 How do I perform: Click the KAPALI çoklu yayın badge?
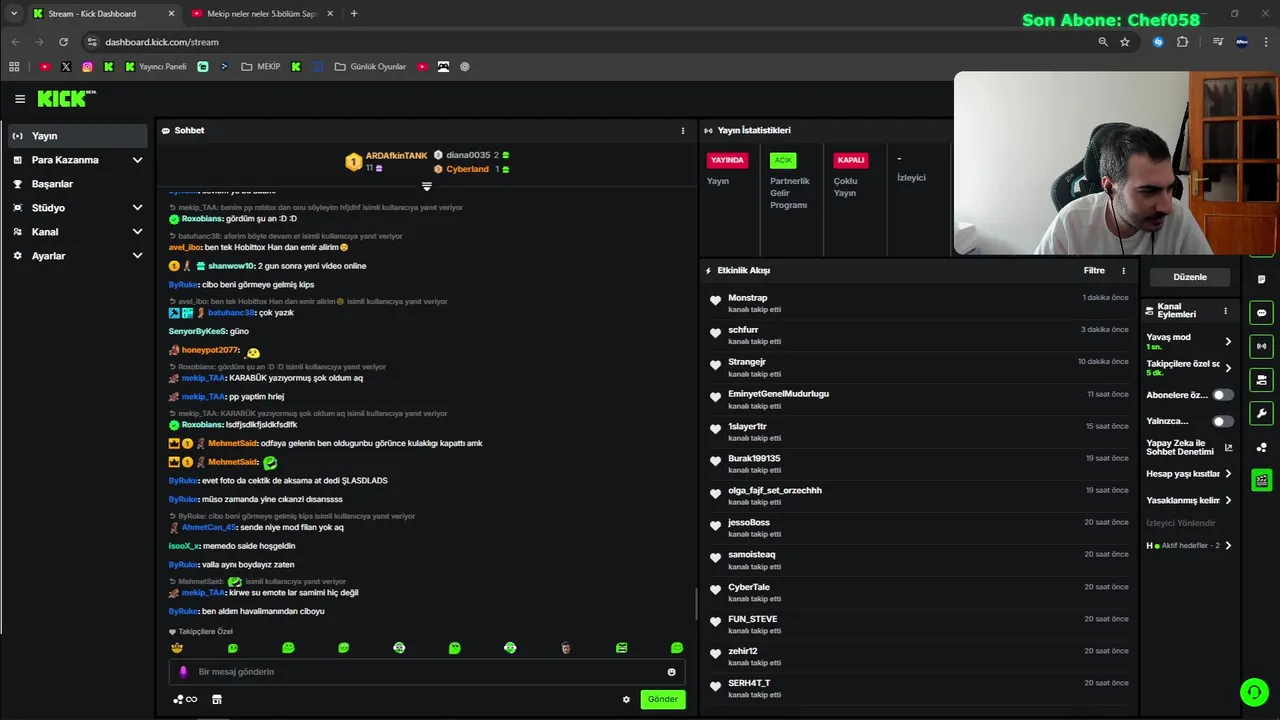click(x=851, y=160)
